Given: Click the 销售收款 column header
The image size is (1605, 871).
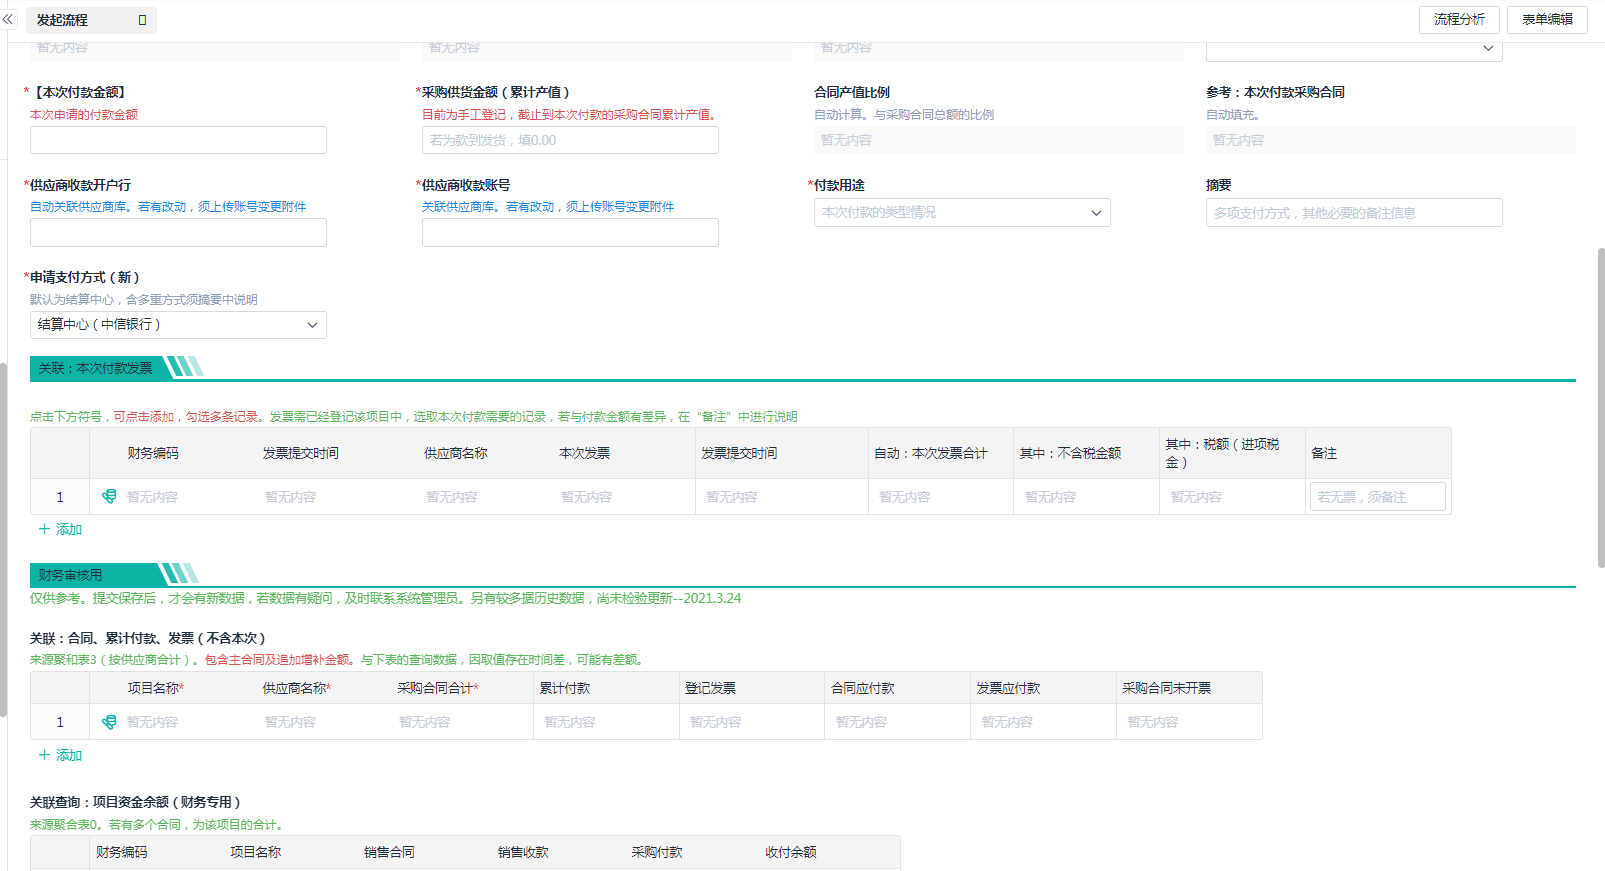Looking at the screenshot, I should click(x=523, y=852).
